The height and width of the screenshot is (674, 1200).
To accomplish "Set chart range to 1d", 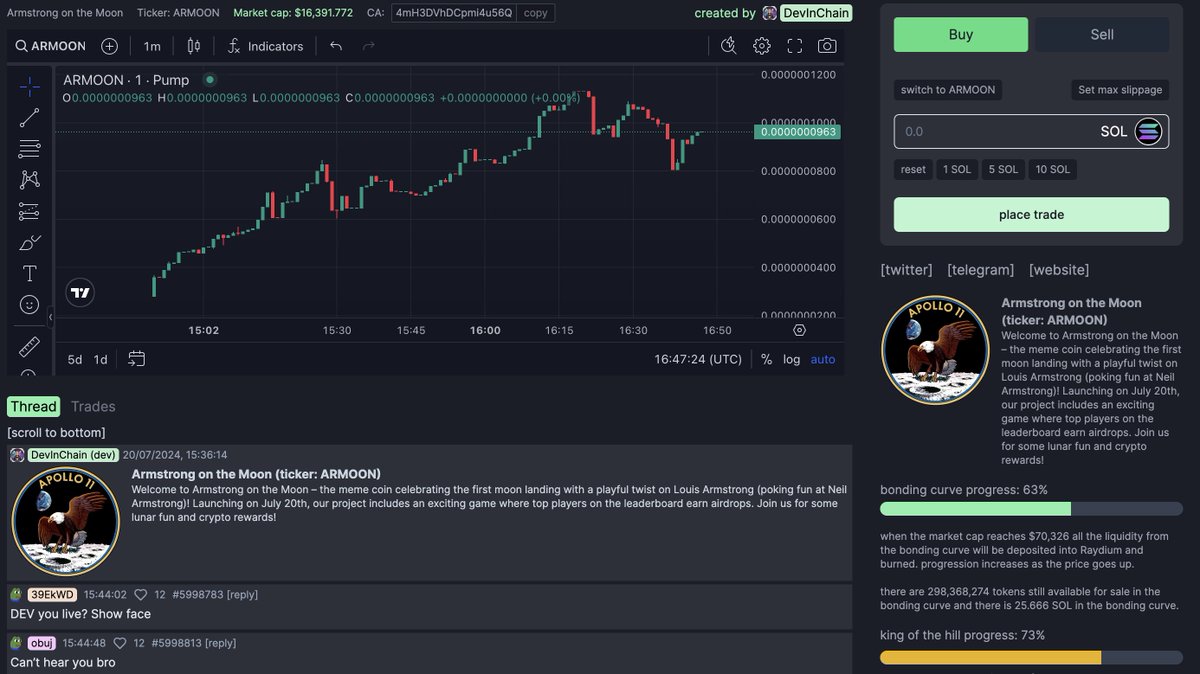I will click(x=101, y=359).
